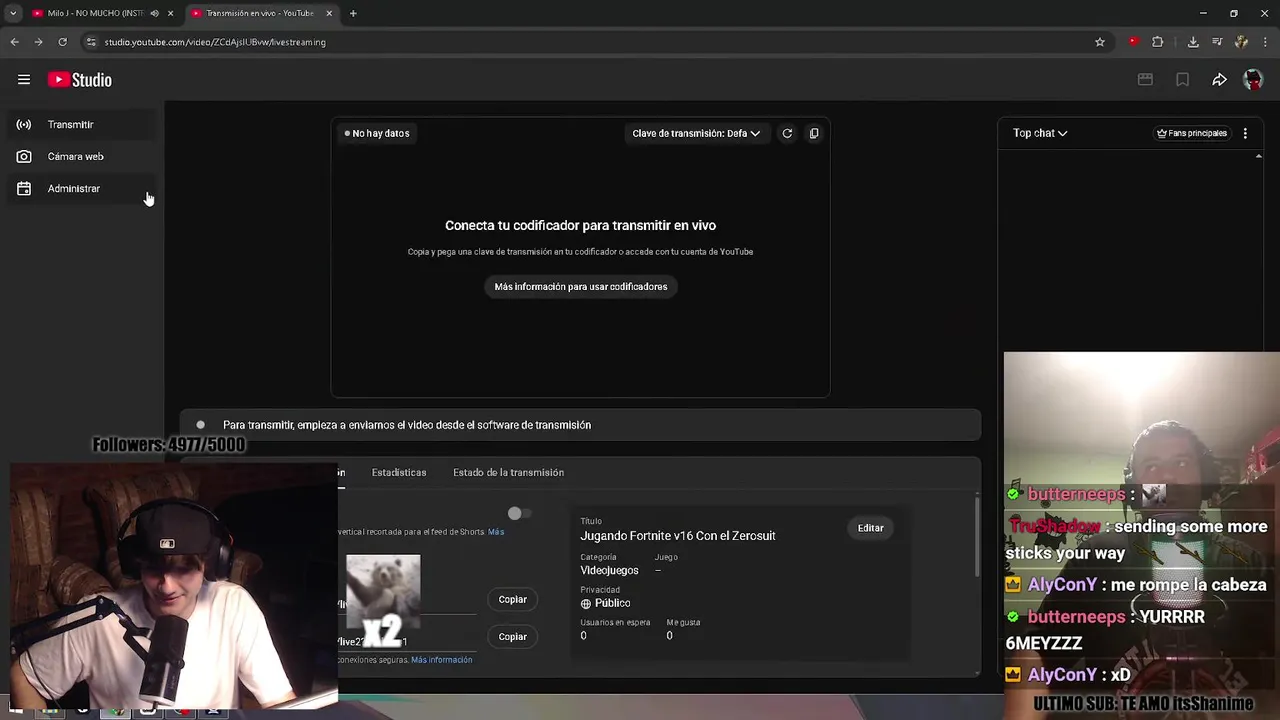Viewport: 1280px width, 720px height.
Task: Open the browser extensions puzzle icon
Action: point(1158,42)
